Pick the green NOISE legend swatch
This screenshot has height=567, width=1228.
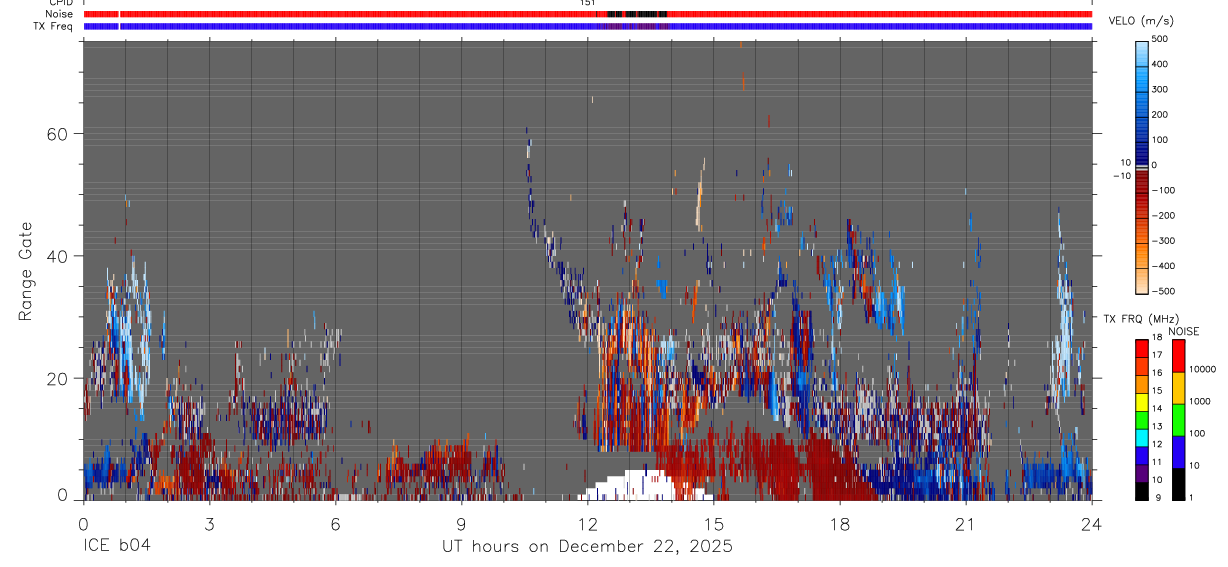click(1179, 419)
